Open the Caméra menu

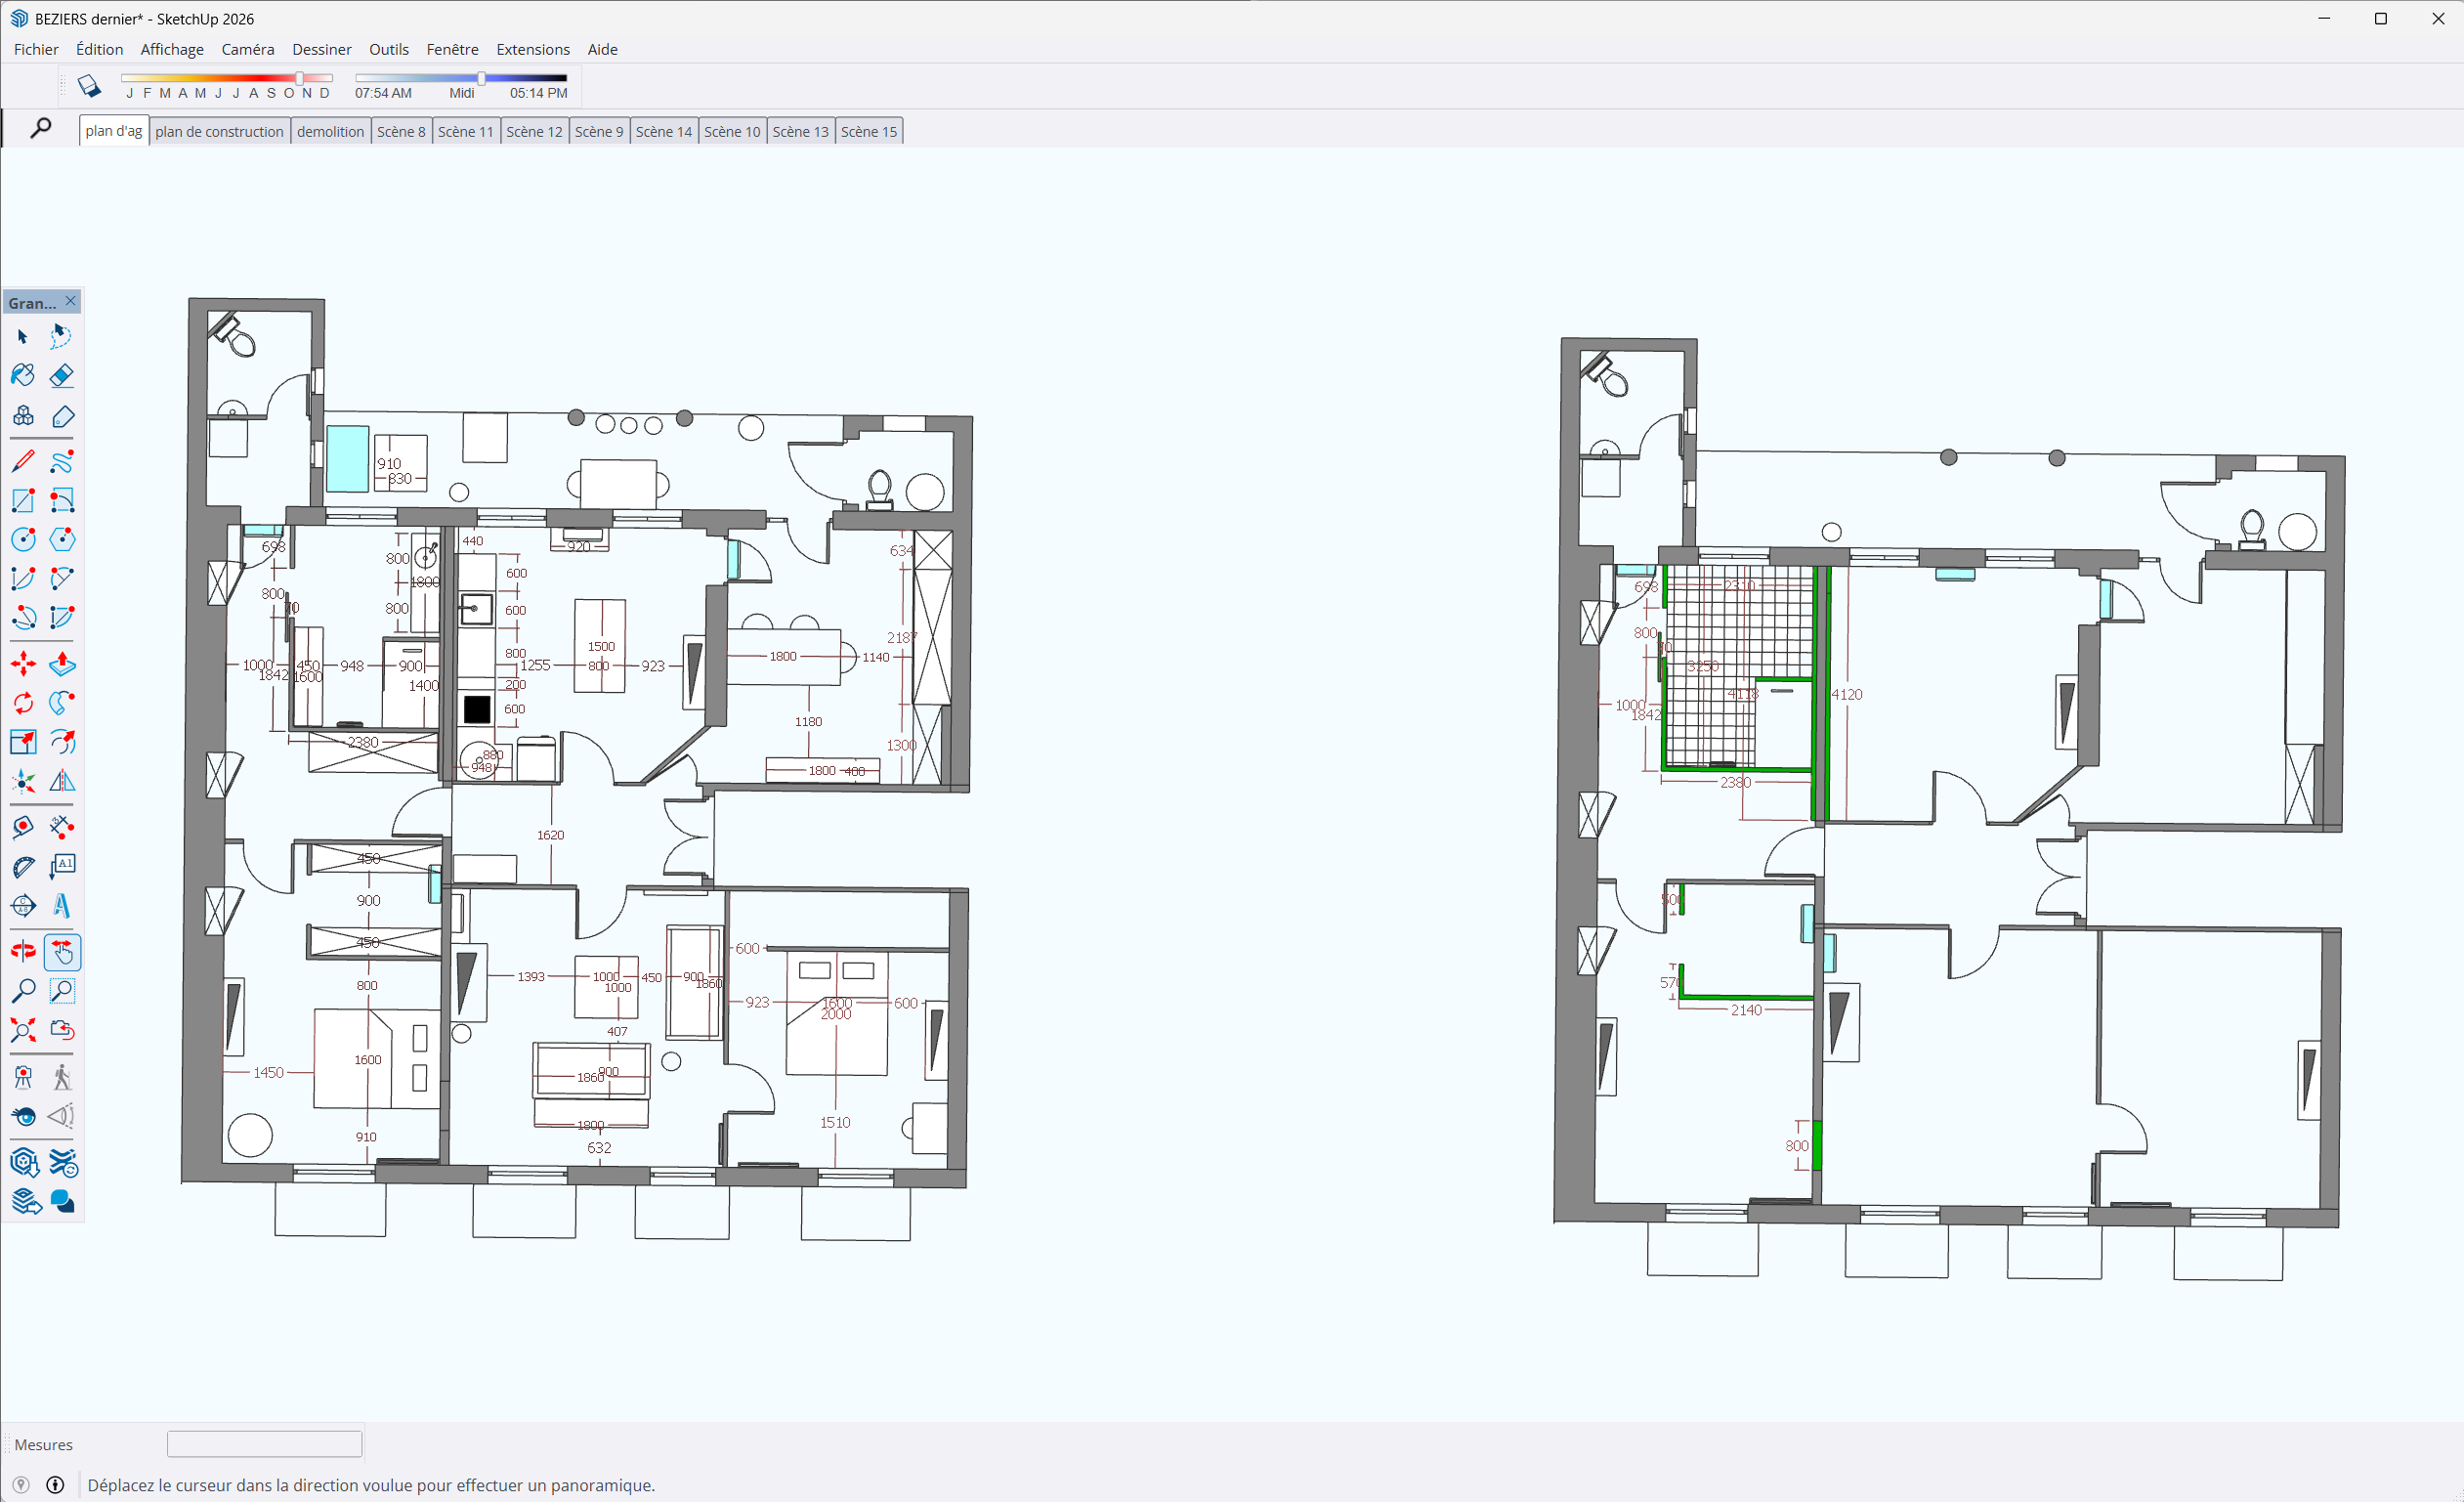point(248,49)
